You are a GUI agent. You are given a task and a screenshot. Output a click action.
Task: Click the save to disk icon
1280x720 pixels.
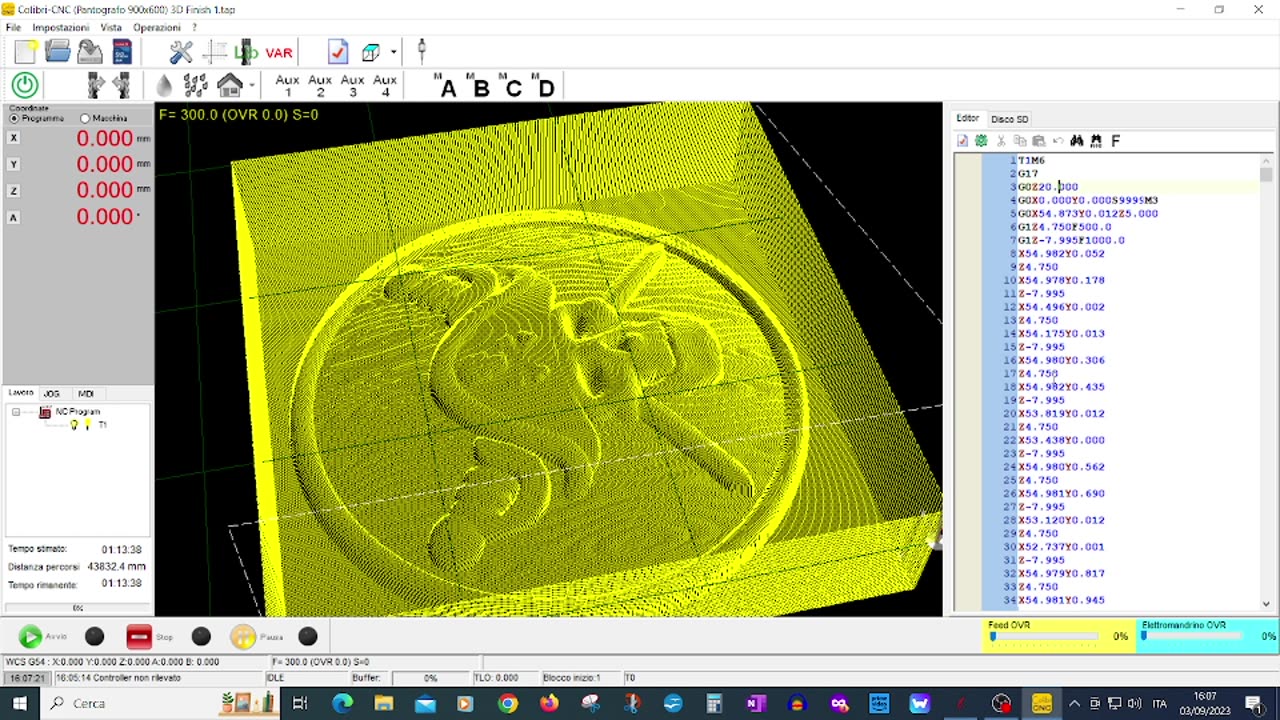(x=90, y=52)
